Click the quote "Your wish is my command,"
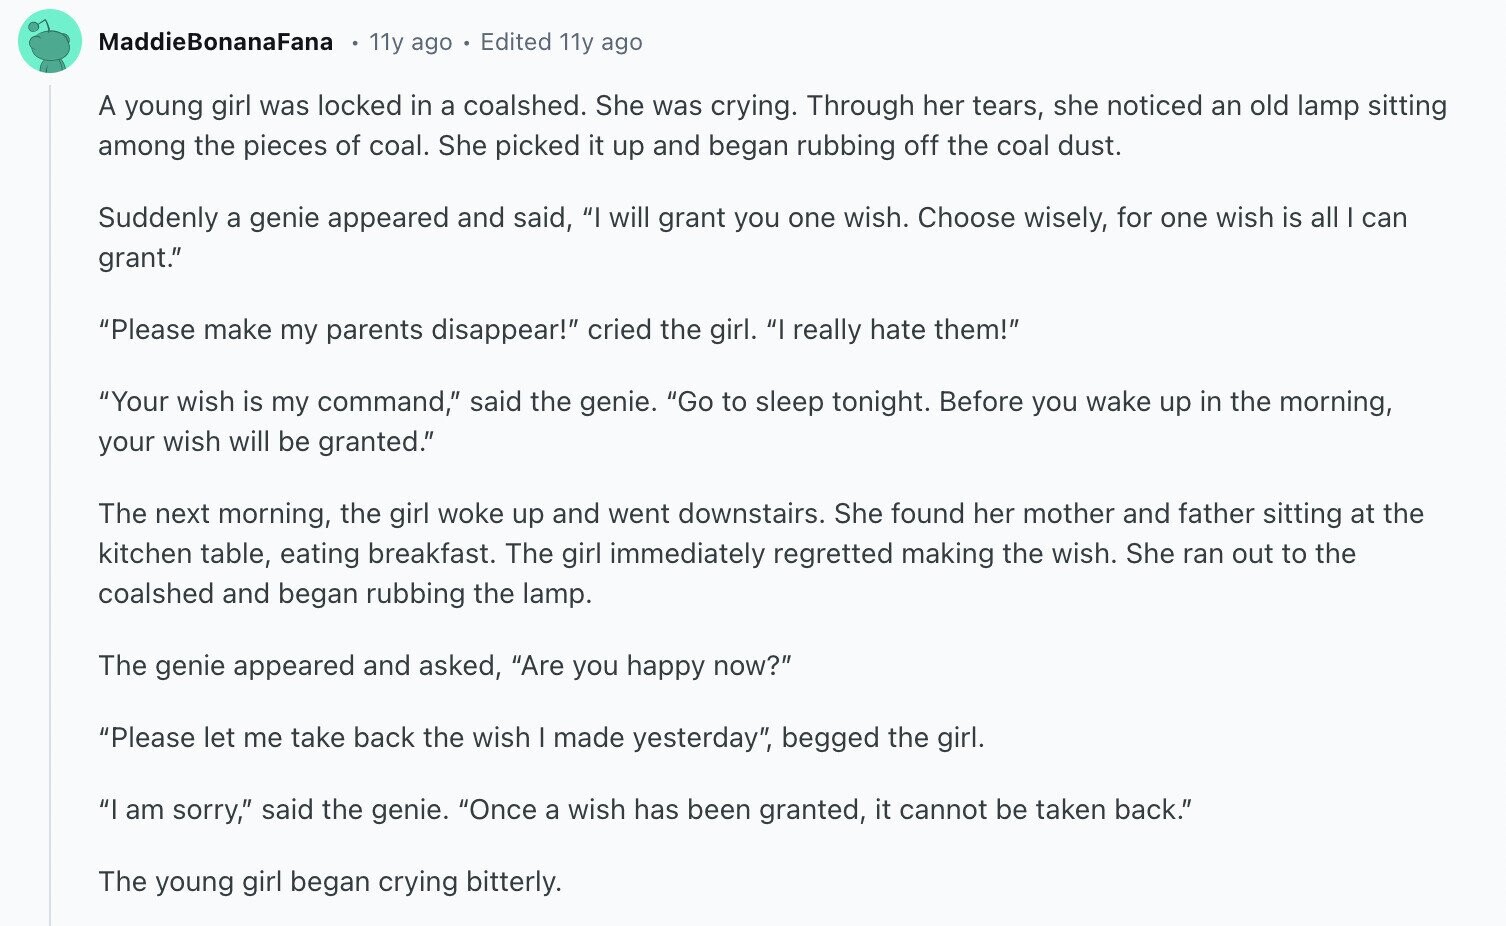Image resolution: width=1506 pixels, height=926 pixels. [x=280, y=401]
